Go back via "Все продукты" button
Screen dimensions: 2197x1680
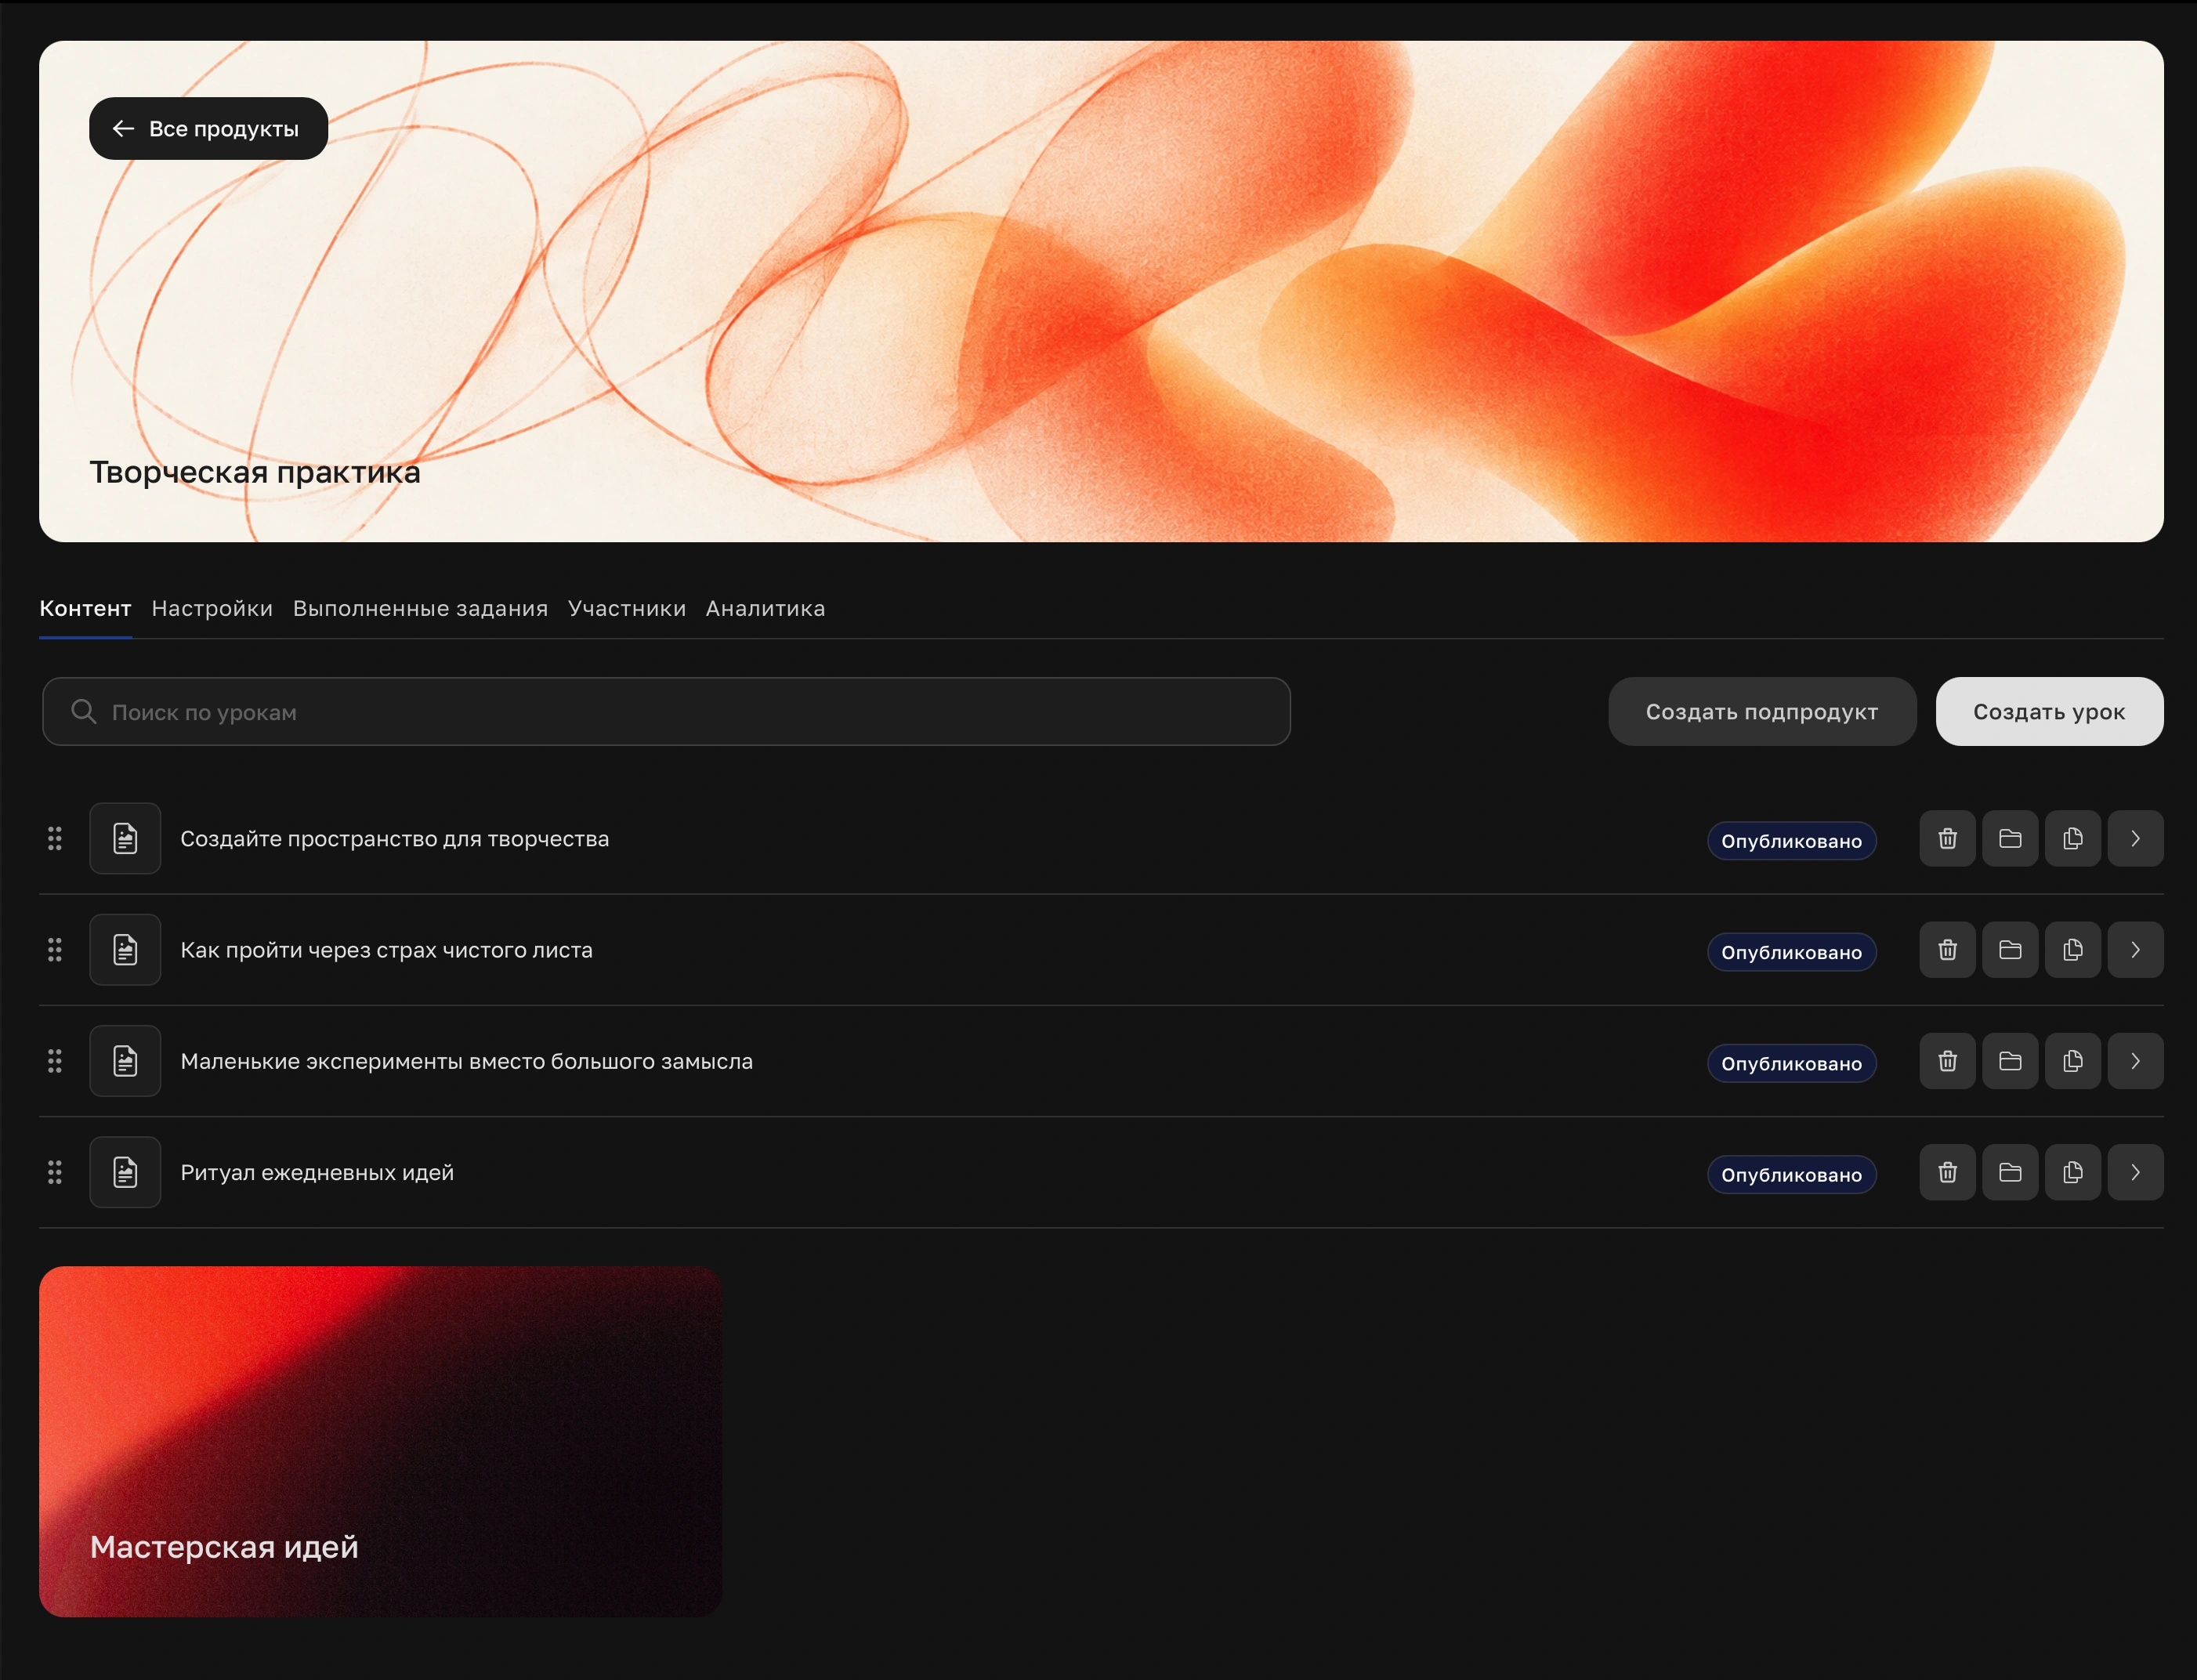[x=208, y=128]
